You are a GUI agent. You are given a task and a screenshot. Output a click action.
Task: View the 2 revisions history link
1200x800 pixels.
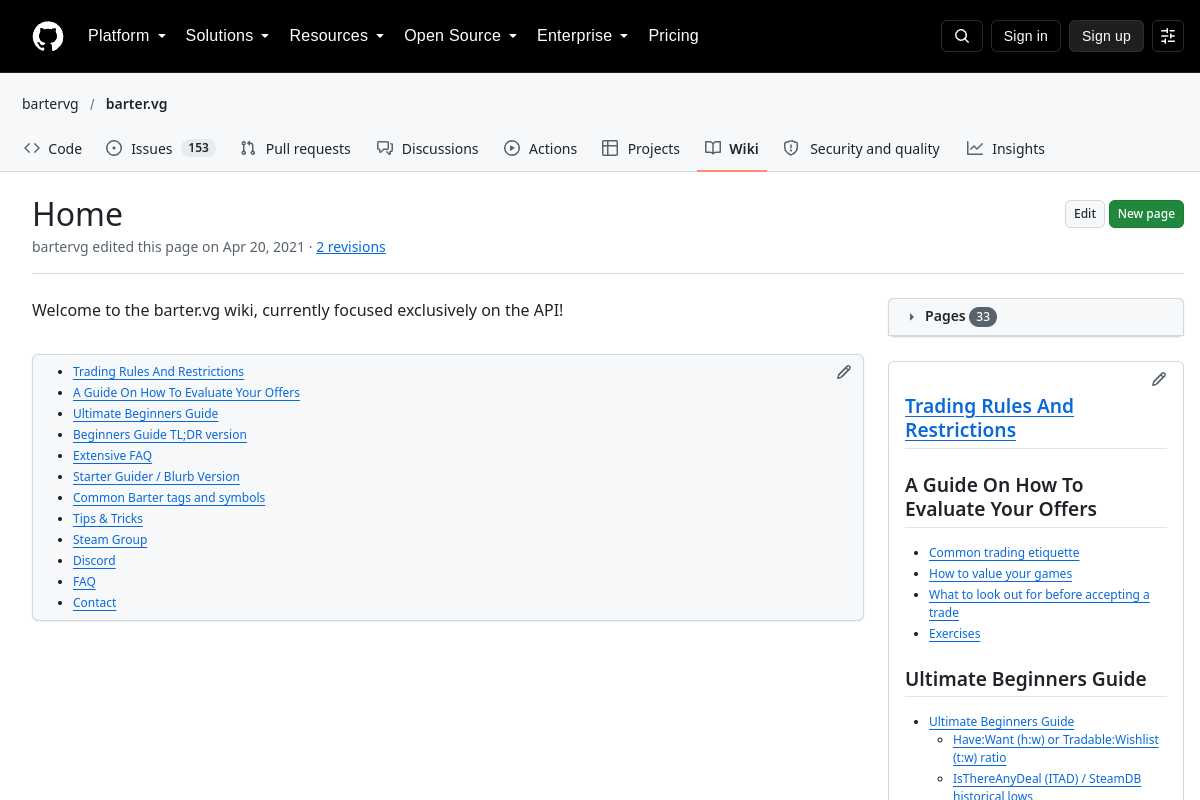351,247
